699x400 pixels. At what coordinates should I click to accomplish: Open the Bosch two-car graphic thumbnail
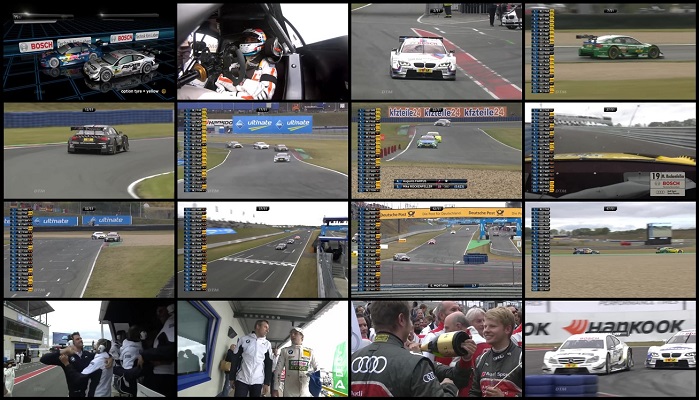coord(88,51)
